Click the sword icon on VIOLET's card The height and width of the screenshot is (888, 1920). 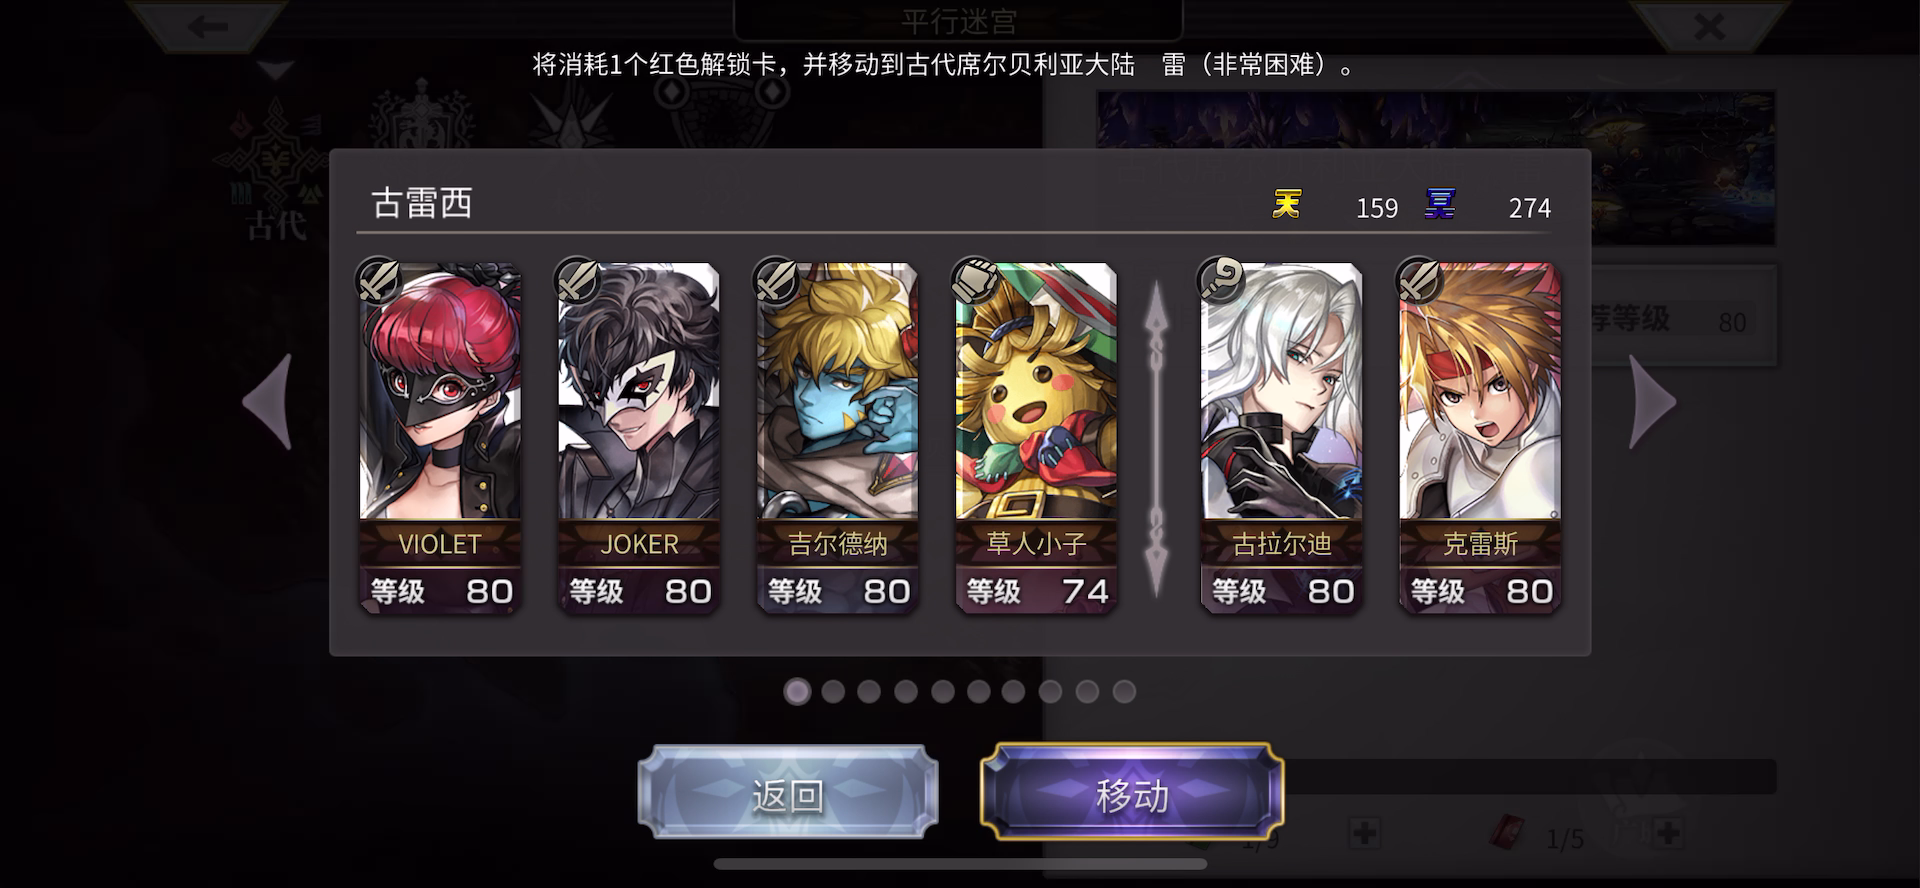coord(379,280)
